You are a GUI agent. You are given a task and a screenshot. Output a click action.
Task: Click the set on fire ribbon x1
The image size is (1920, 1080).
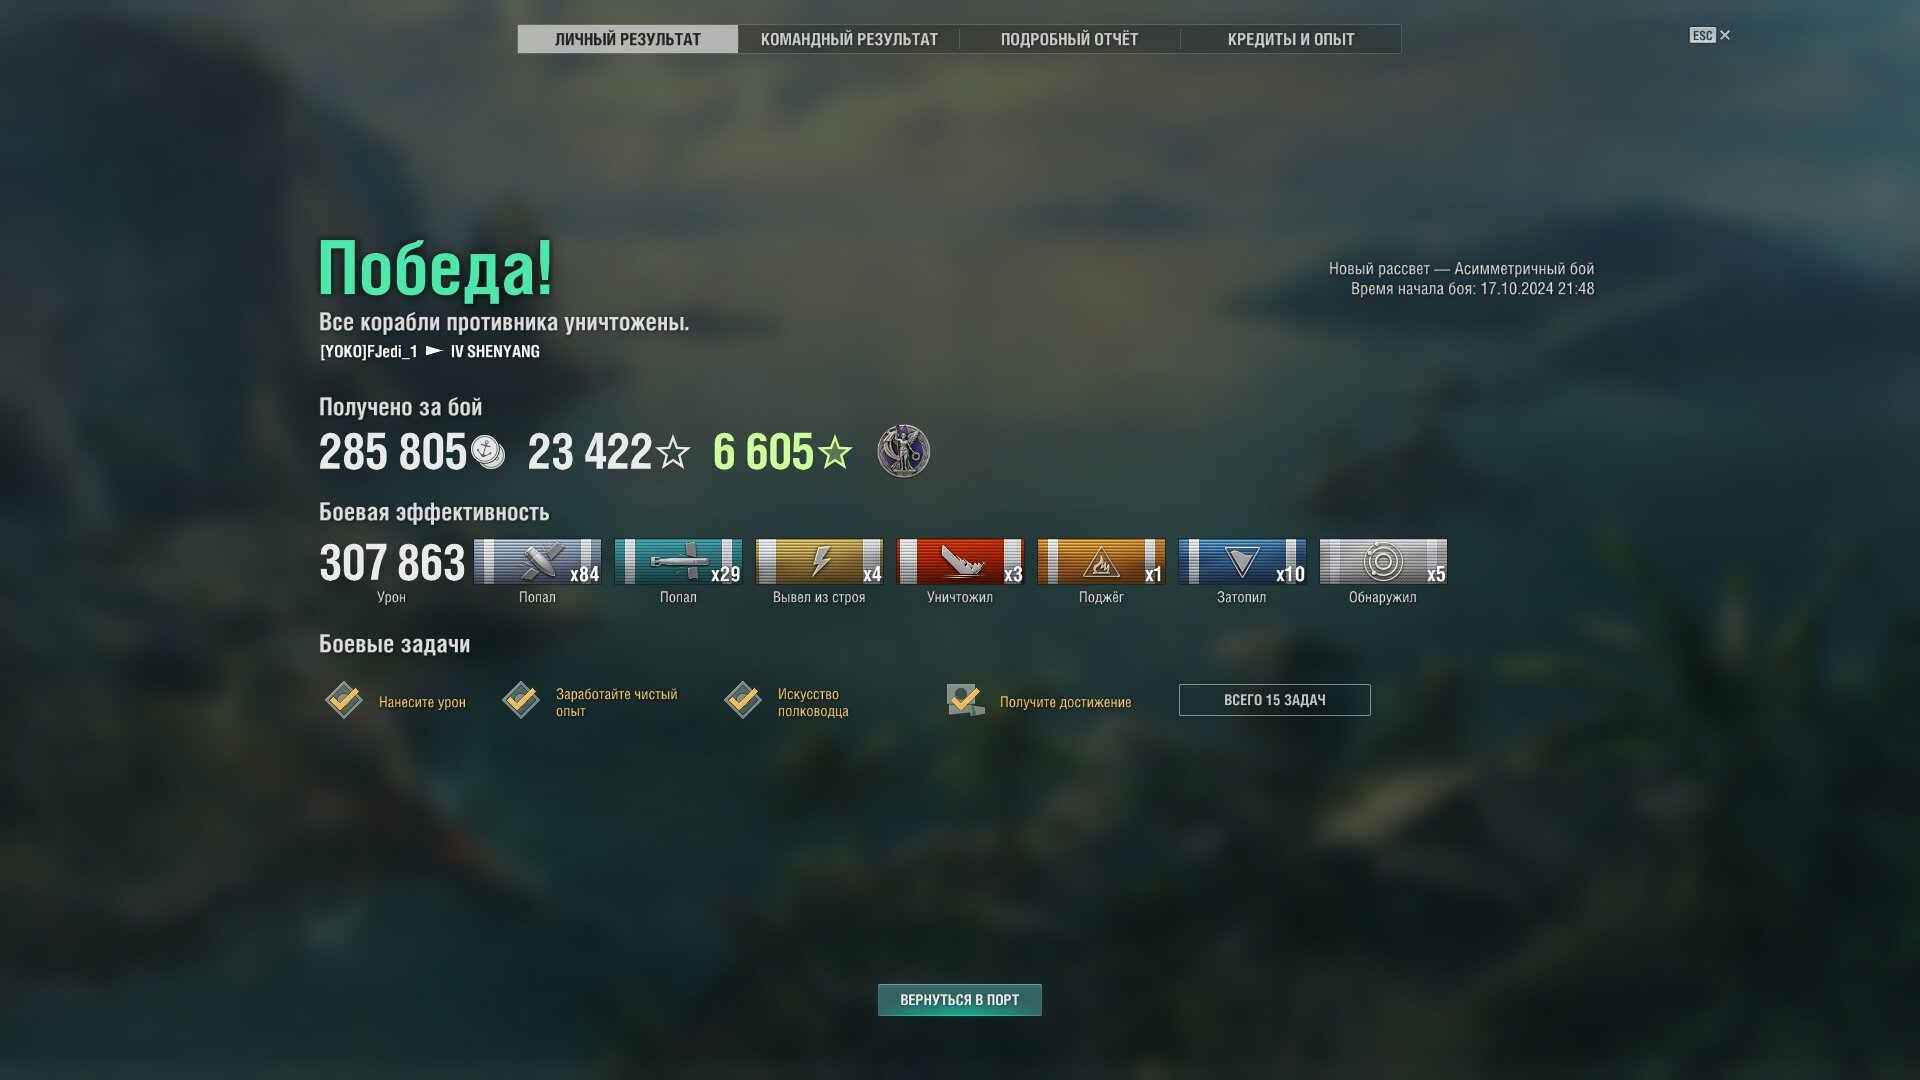1101,561
